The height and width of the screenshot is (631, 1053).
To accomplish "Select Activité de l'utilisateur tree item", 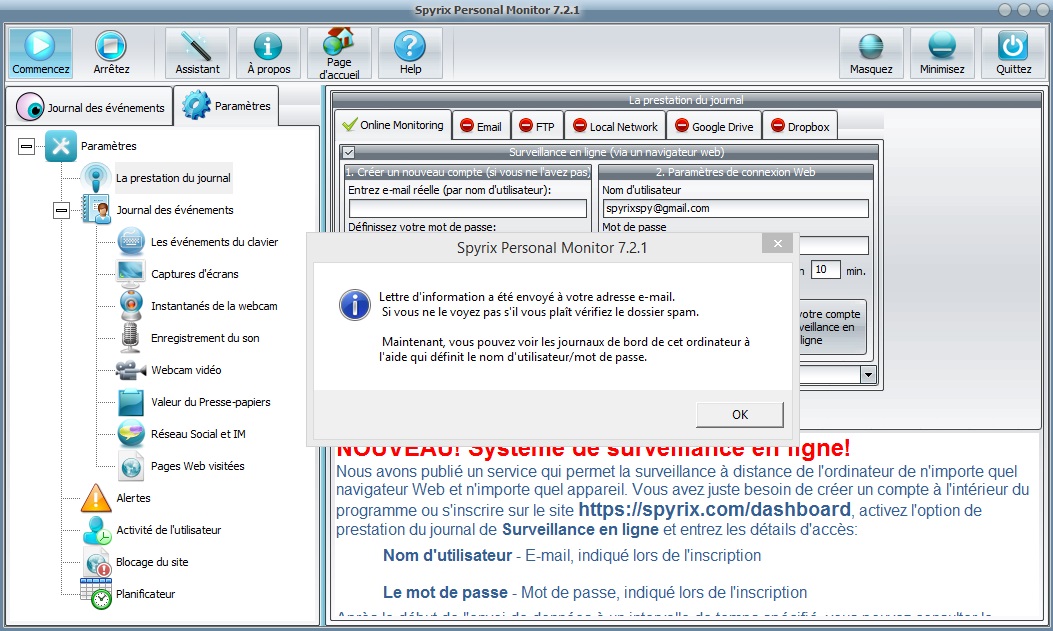I will (169, 530).
